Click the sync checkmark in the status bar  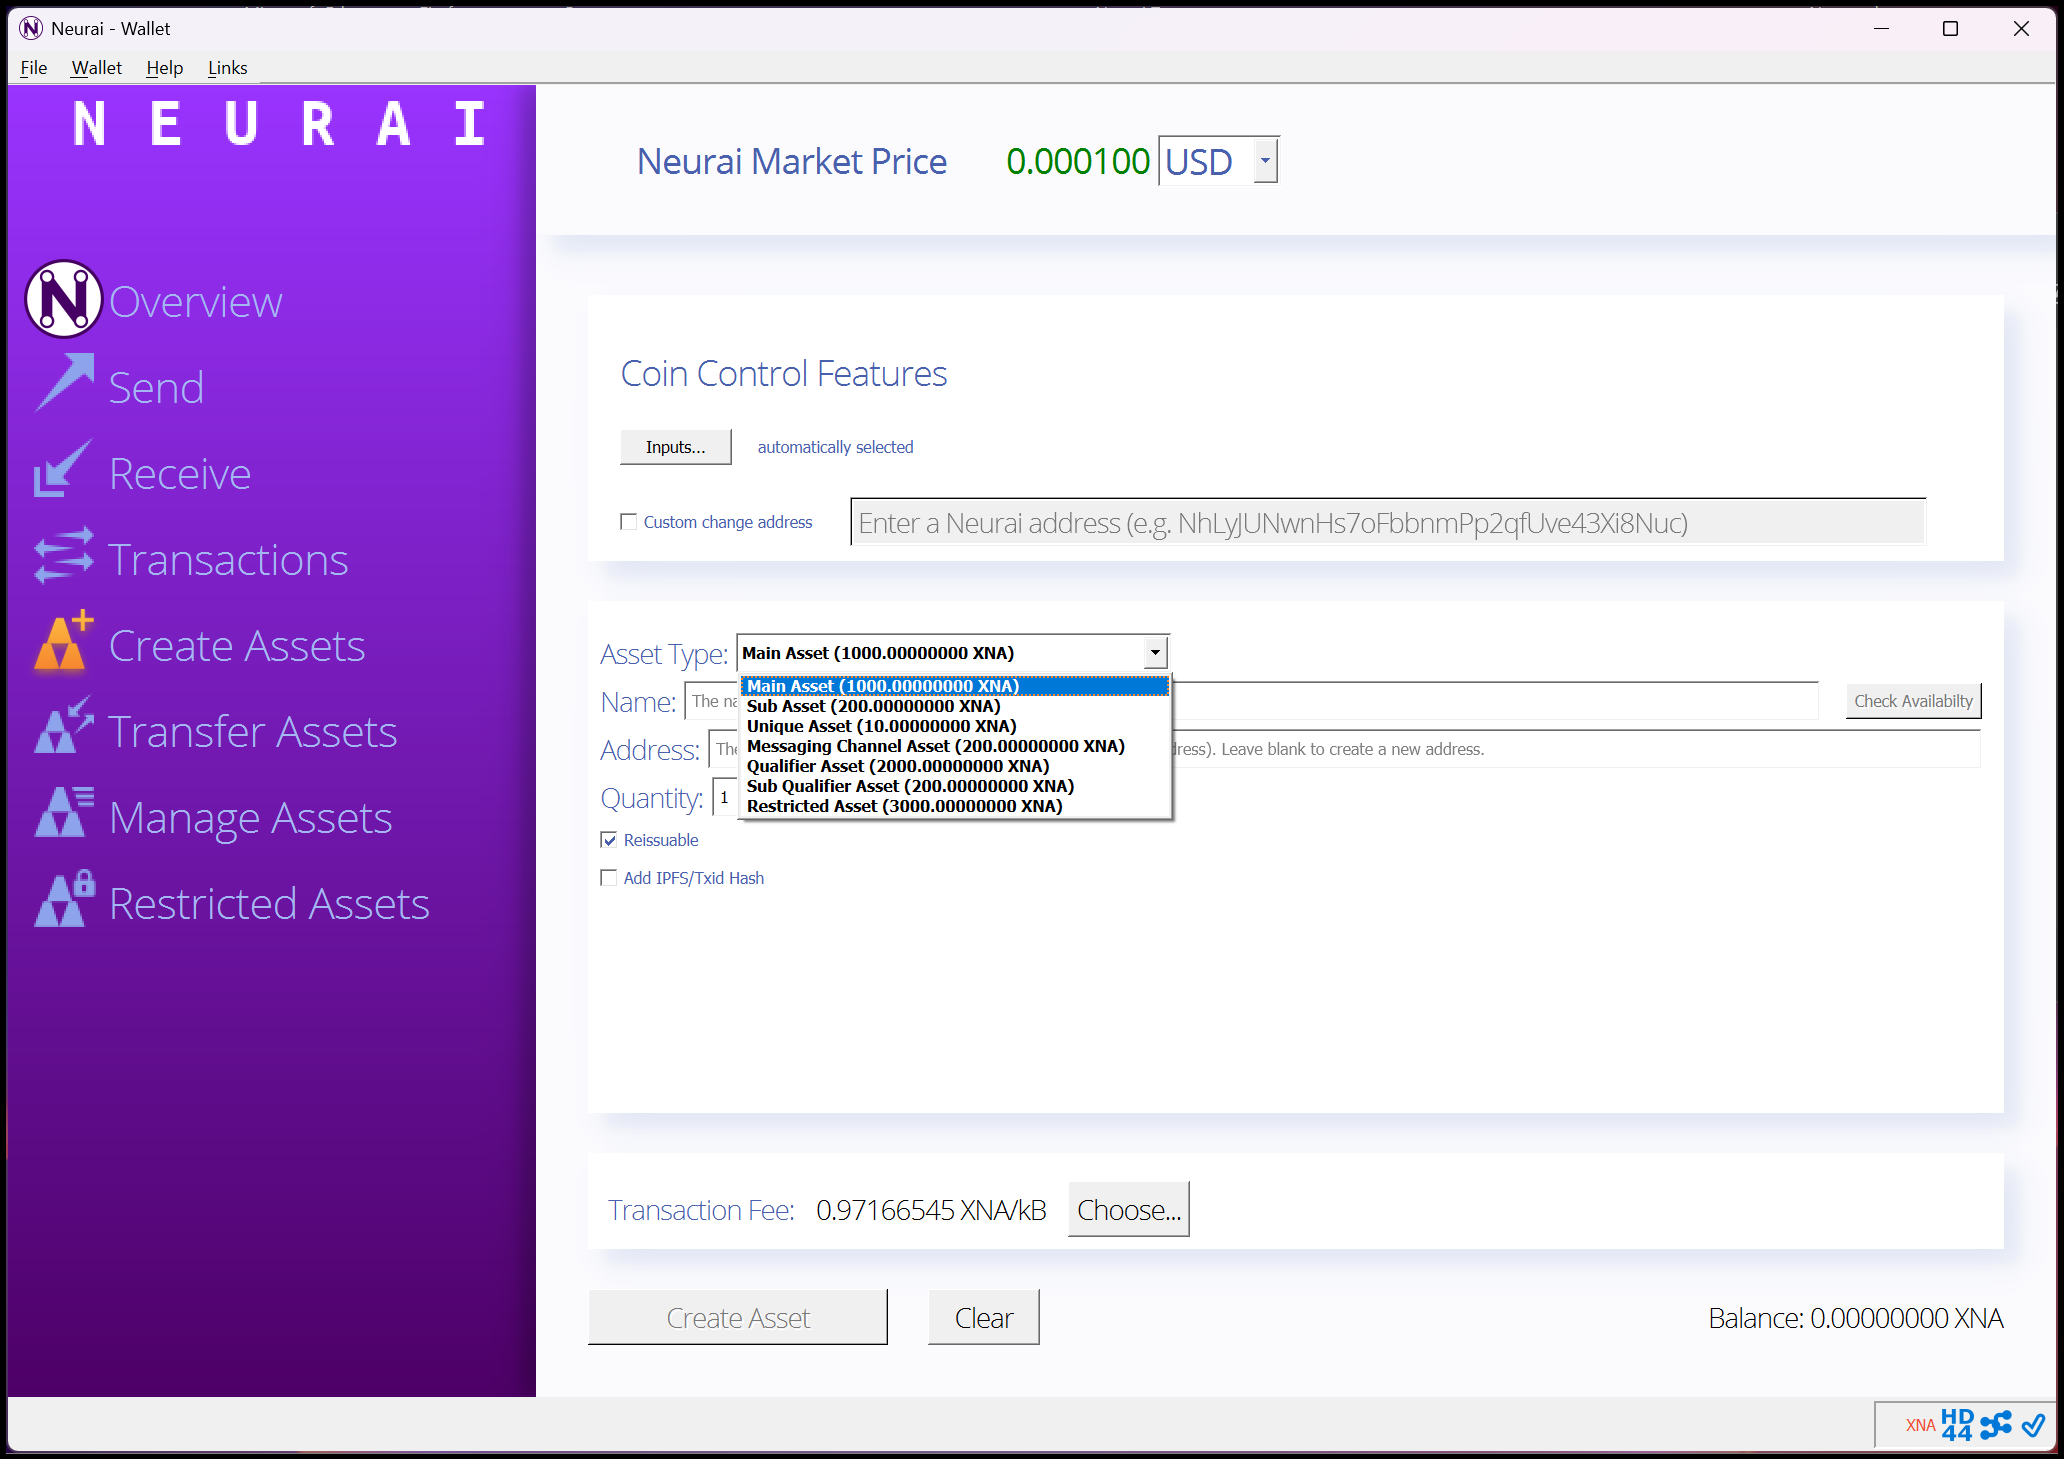[x=2033, y=1424]
